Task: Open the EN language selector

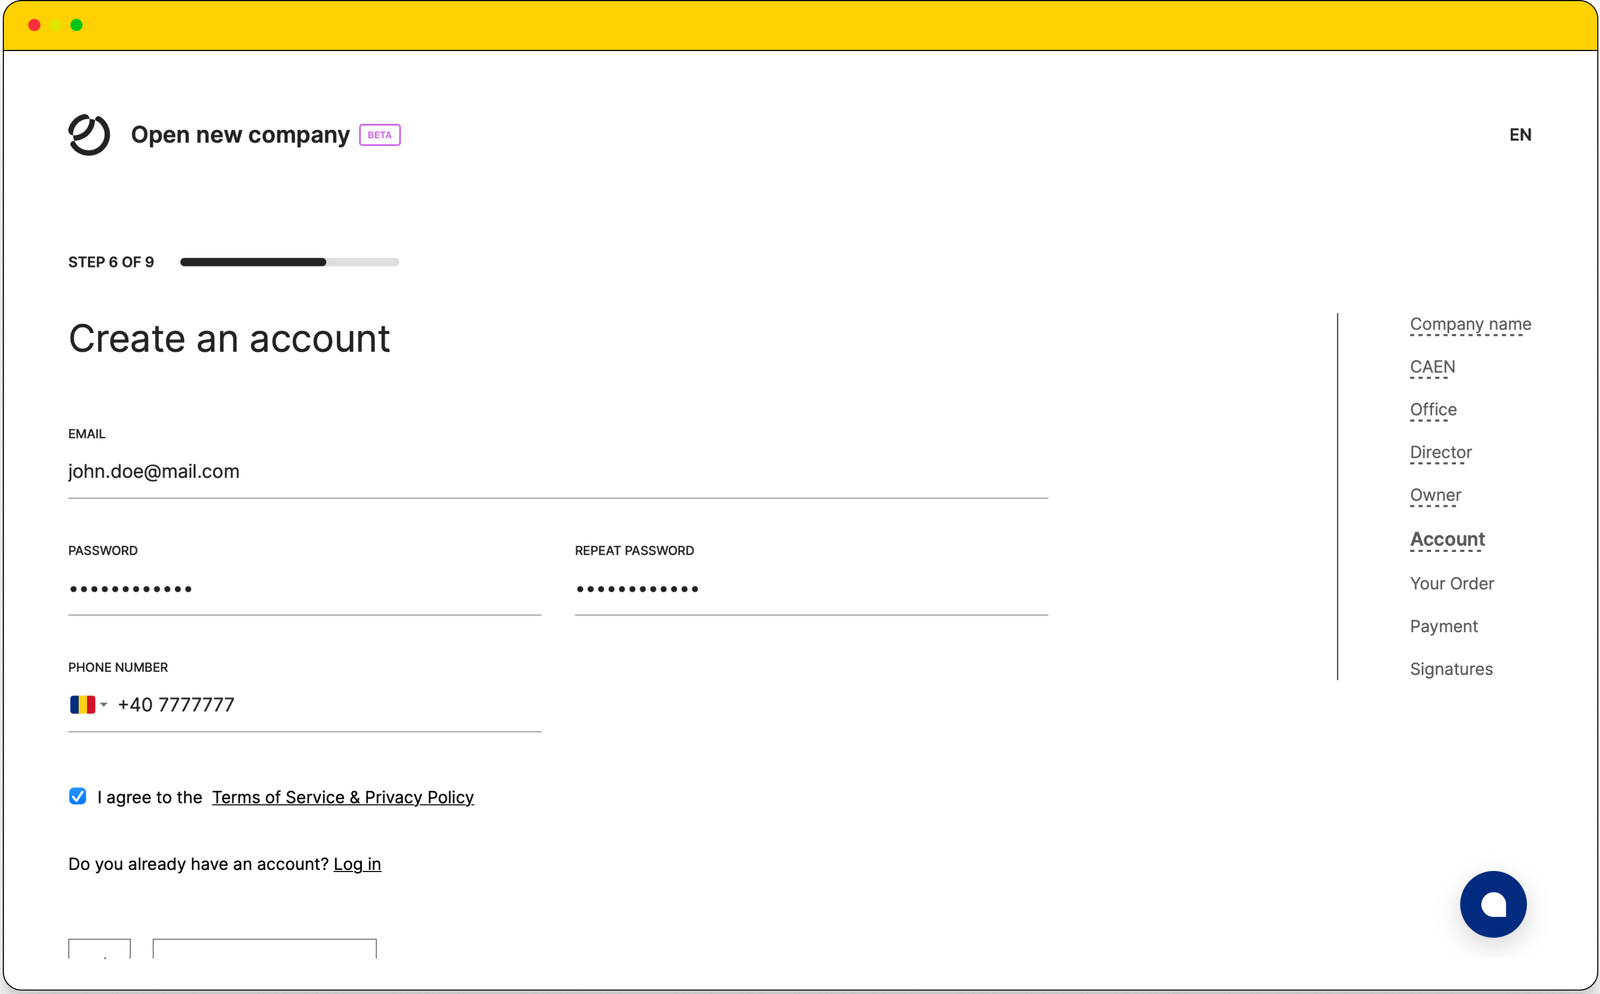Action: tap(1519, 135)
